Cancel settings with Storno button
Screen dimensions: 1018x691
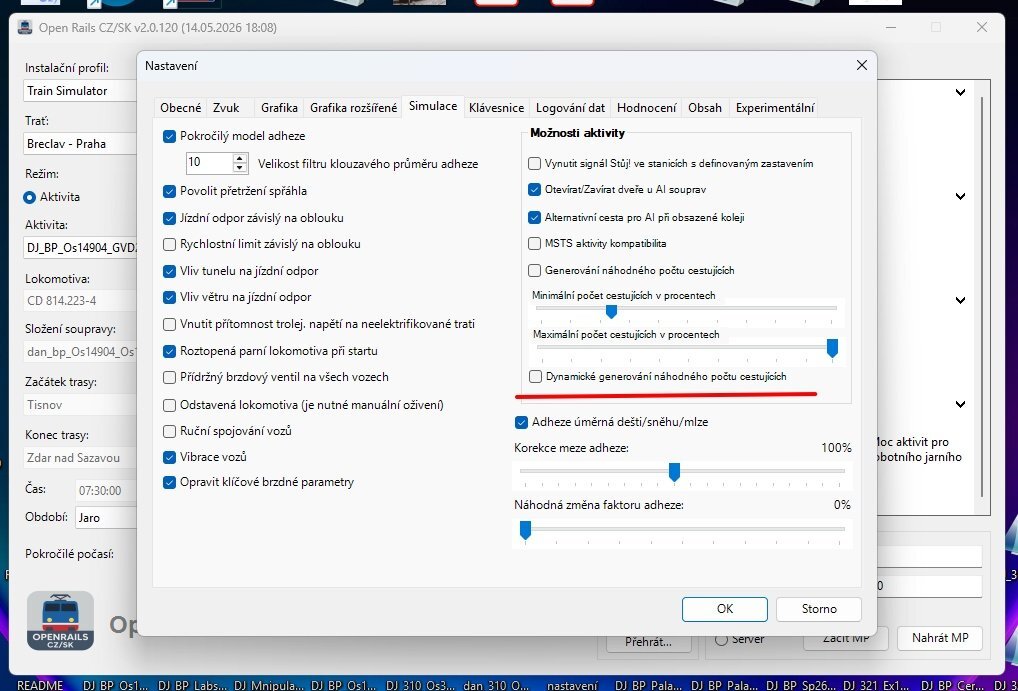click(819, 609)
